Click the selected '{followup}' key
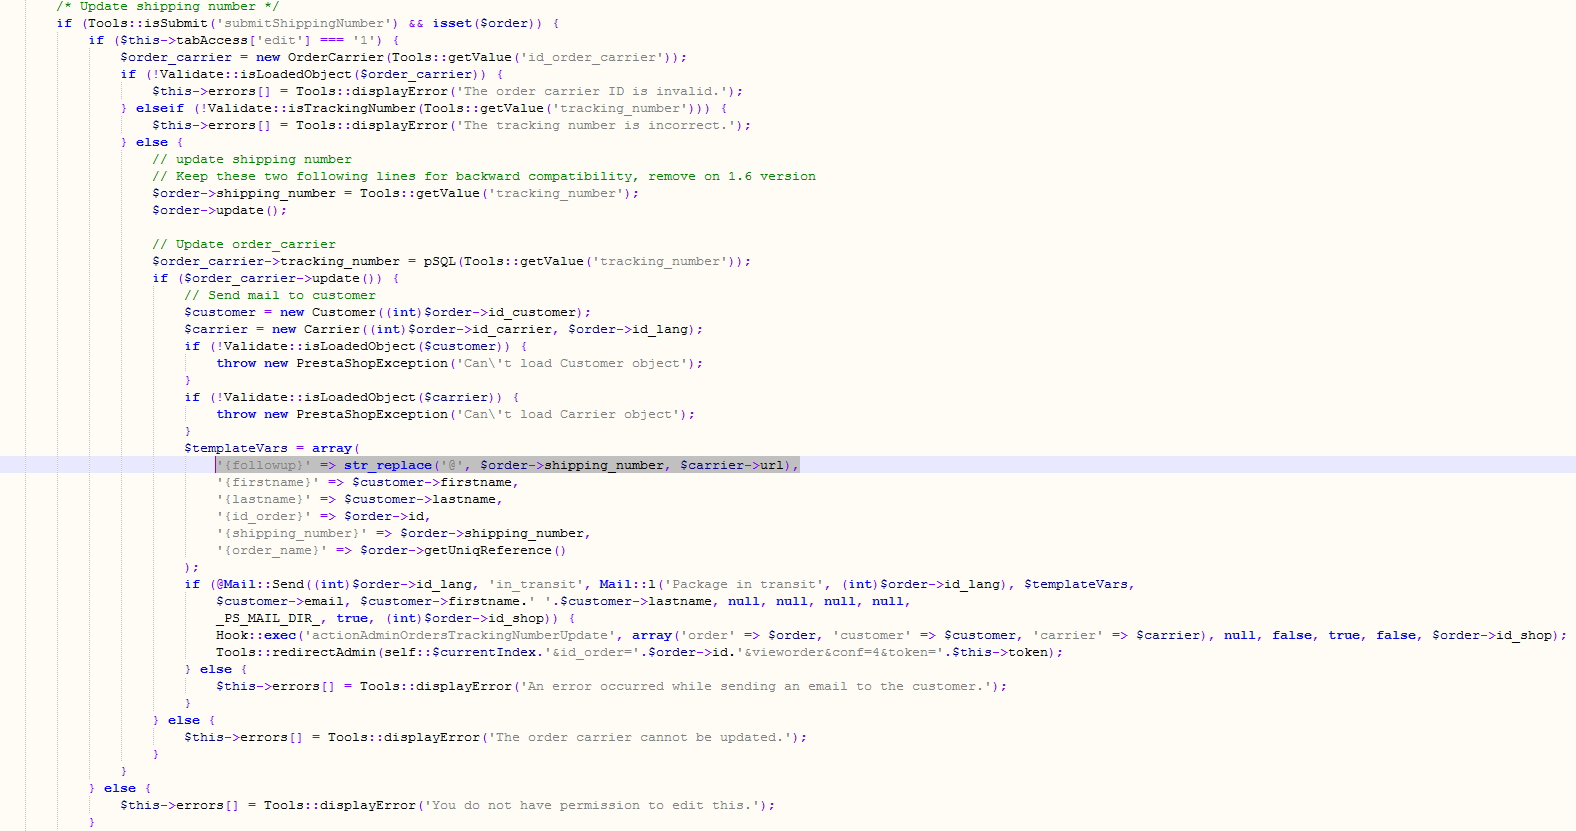This screenshot has height=831, width=1576. (x=264, y=465)
